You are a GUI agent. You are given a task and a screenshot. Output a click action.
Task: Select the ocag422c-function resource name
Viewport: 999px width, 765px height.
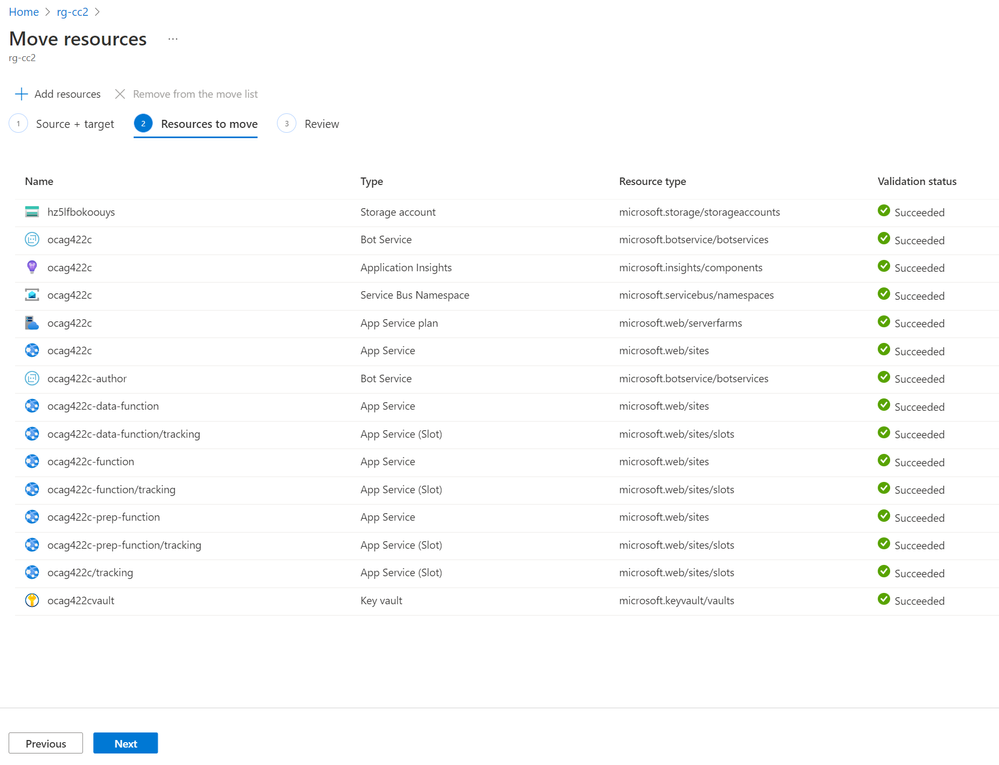[x=90, y=461]
